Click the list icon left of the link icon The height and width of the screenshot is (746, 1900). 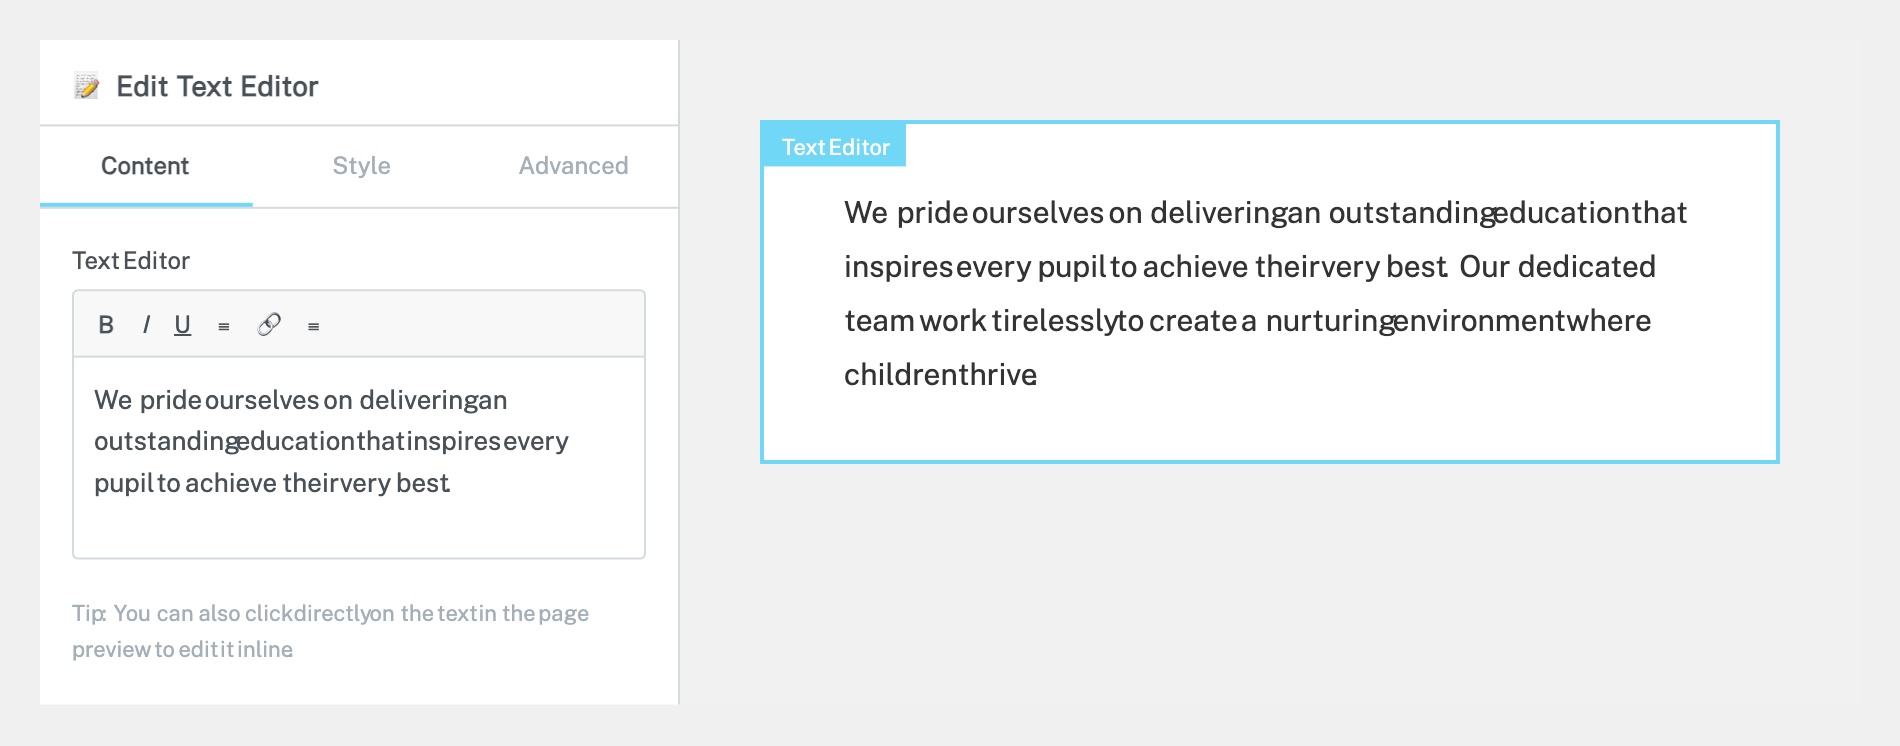(224, 326)
